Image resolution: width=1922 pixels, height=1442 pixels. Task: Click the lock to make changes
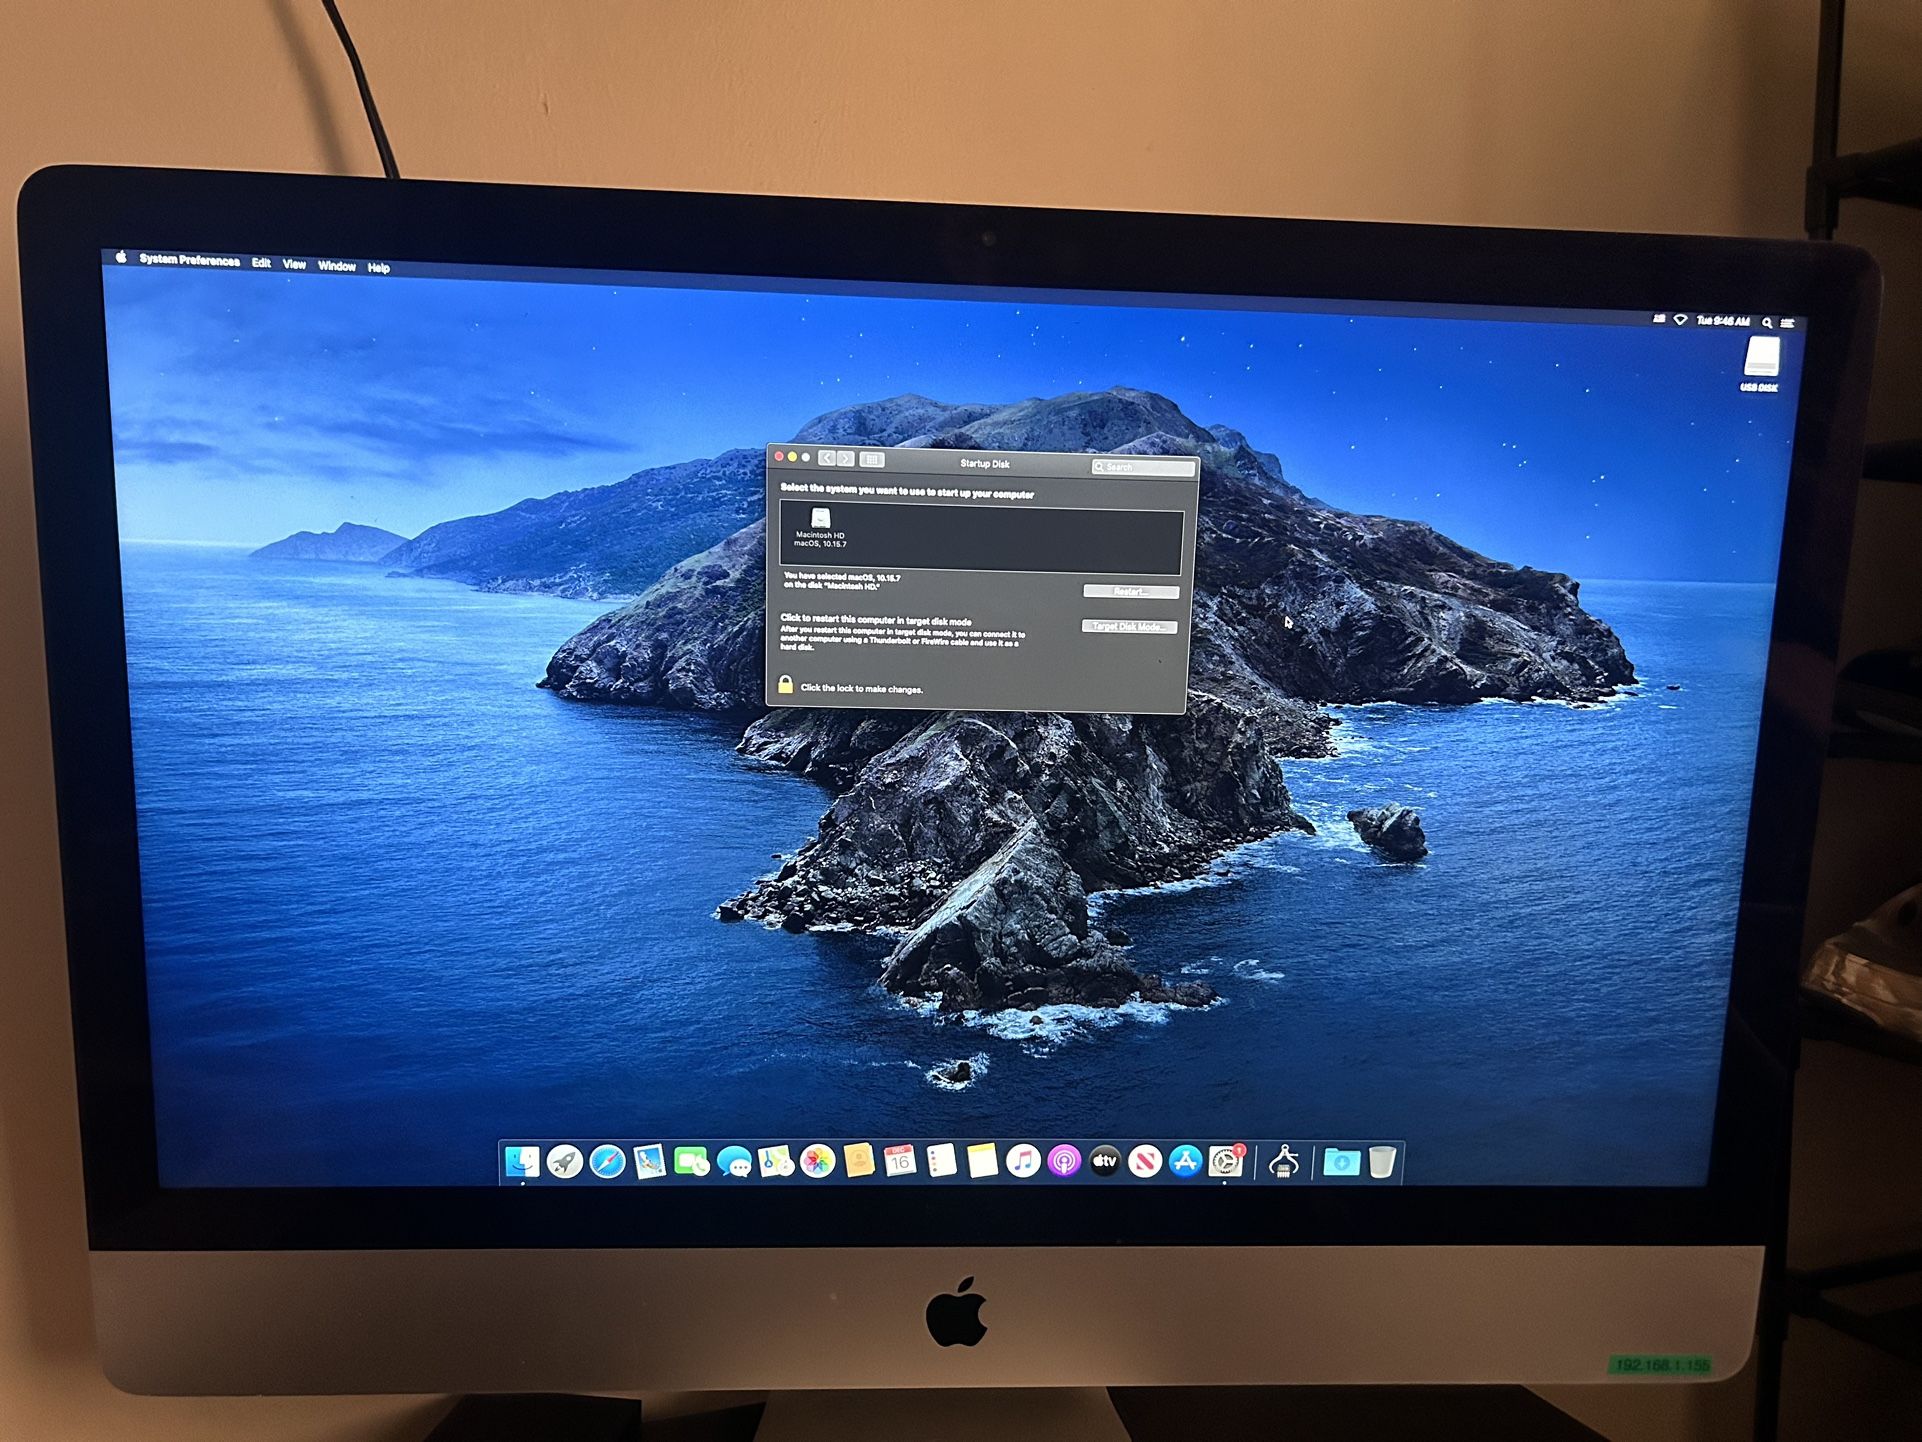(x=786, y=685)
